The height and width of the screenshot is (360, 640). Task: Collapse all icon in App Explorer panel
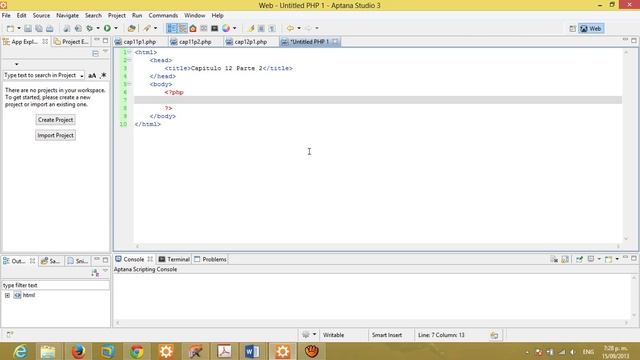click(96, 53)
